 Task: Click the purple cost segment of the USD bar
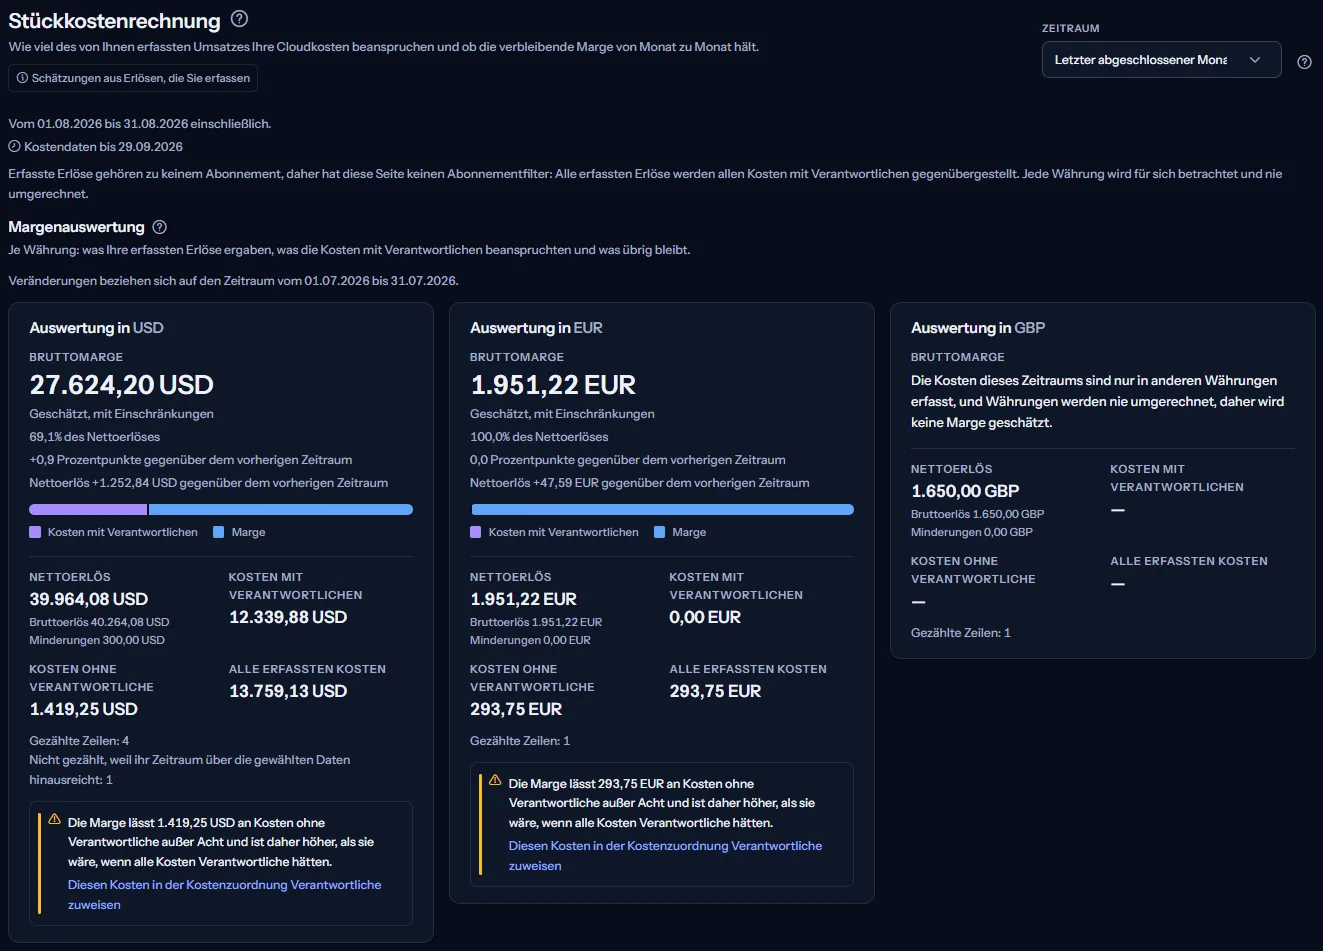(88, 510)
